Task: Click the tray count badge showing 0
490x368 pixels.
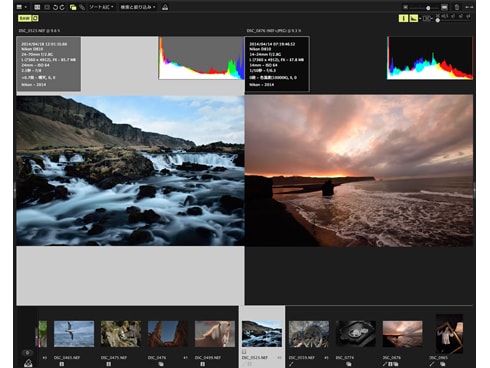Action: (x=28, y=353)
